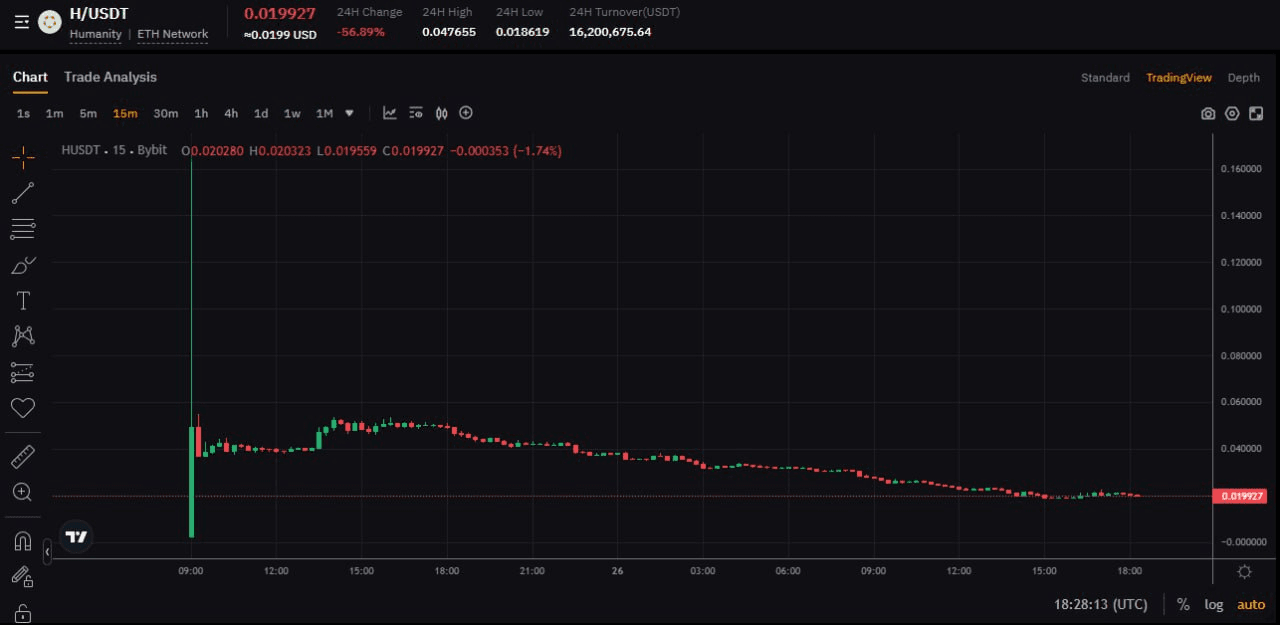Viewport: 1280px width, 625px height.
Task: Select the 1h timeframe
Action: click(x=201, y=114)
